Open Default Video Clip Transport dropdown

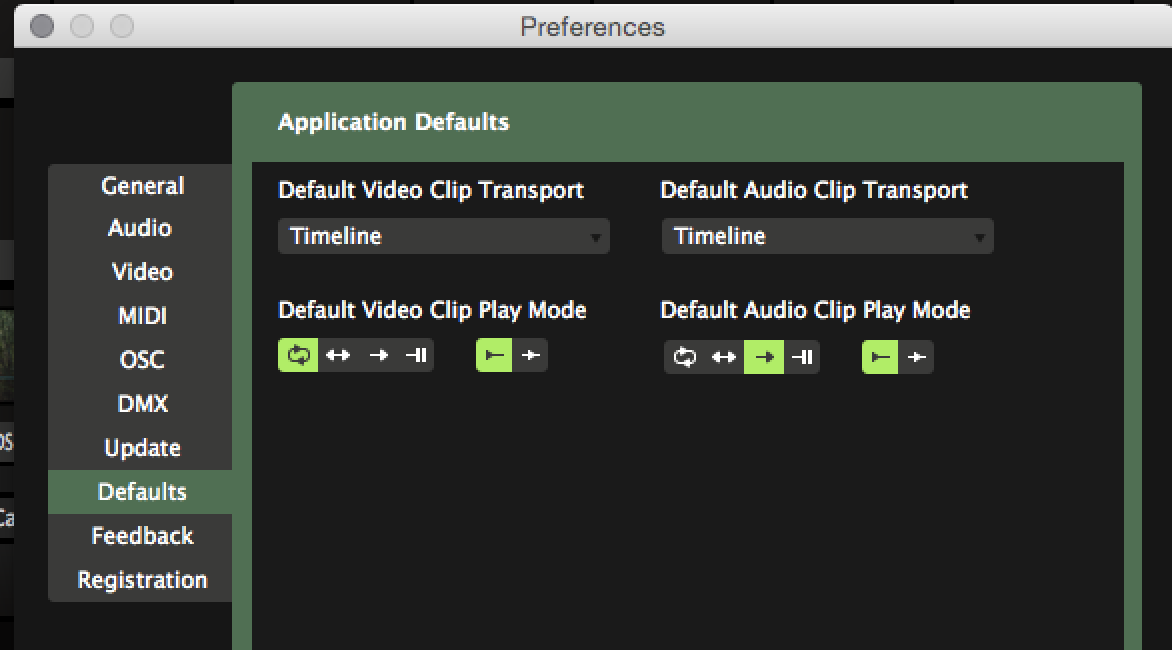click(443, 237)
